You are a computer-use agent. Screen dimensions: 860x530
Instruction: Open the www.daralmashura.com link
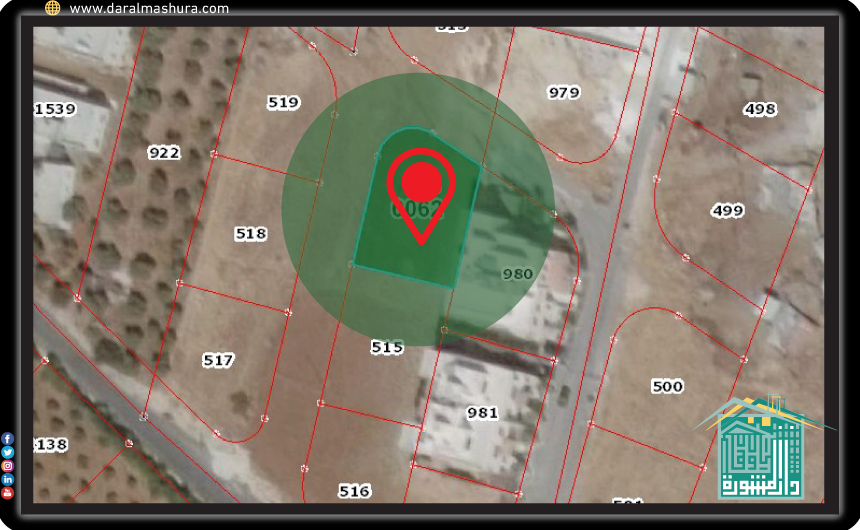click(149, 8)
